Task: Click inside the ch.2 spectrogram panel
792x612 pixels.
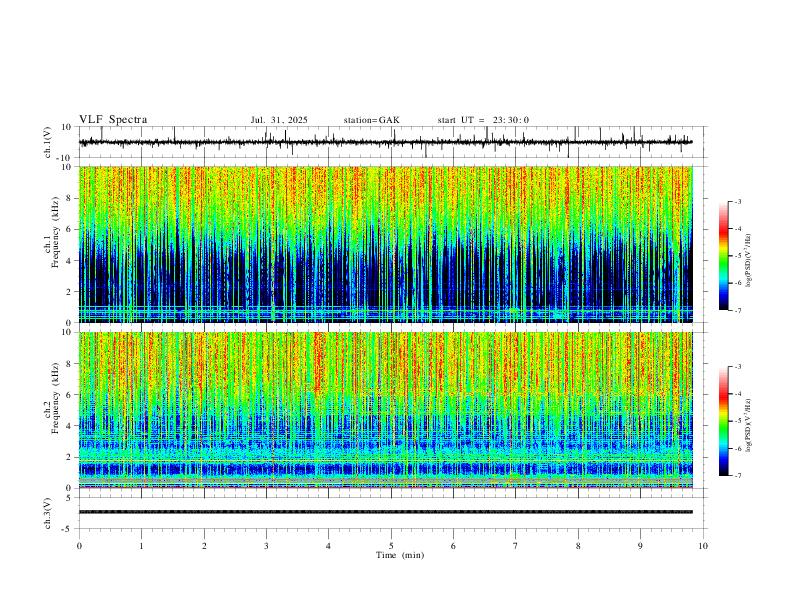Action: click(385, 410)
